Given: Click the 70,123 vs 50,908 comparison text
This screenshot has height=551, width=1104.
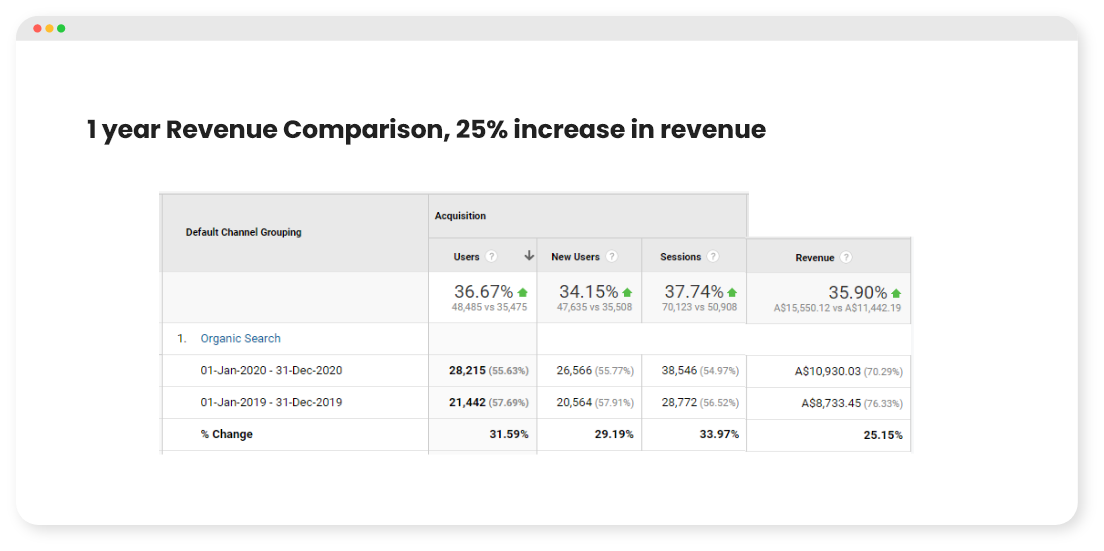Looking at the screenshot, I should 700,308.
